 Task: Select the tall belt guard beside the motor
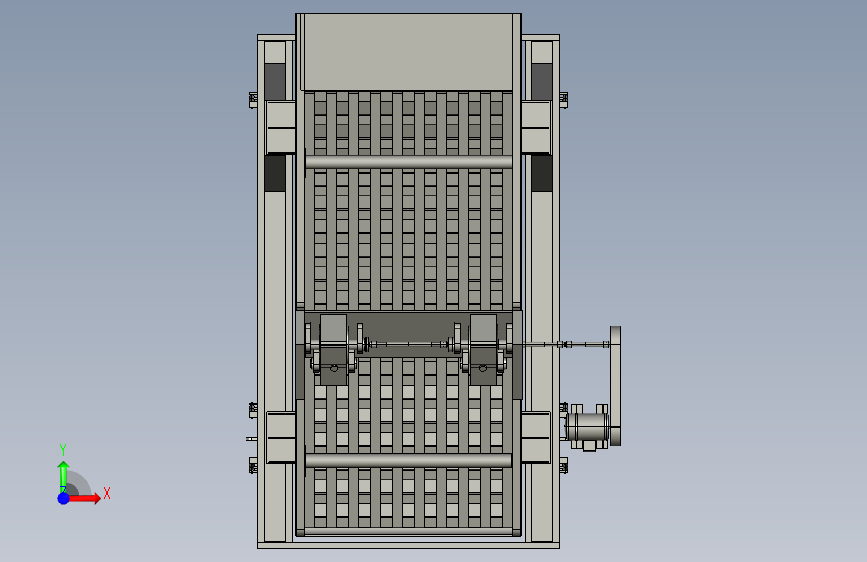tap(615, 386)
